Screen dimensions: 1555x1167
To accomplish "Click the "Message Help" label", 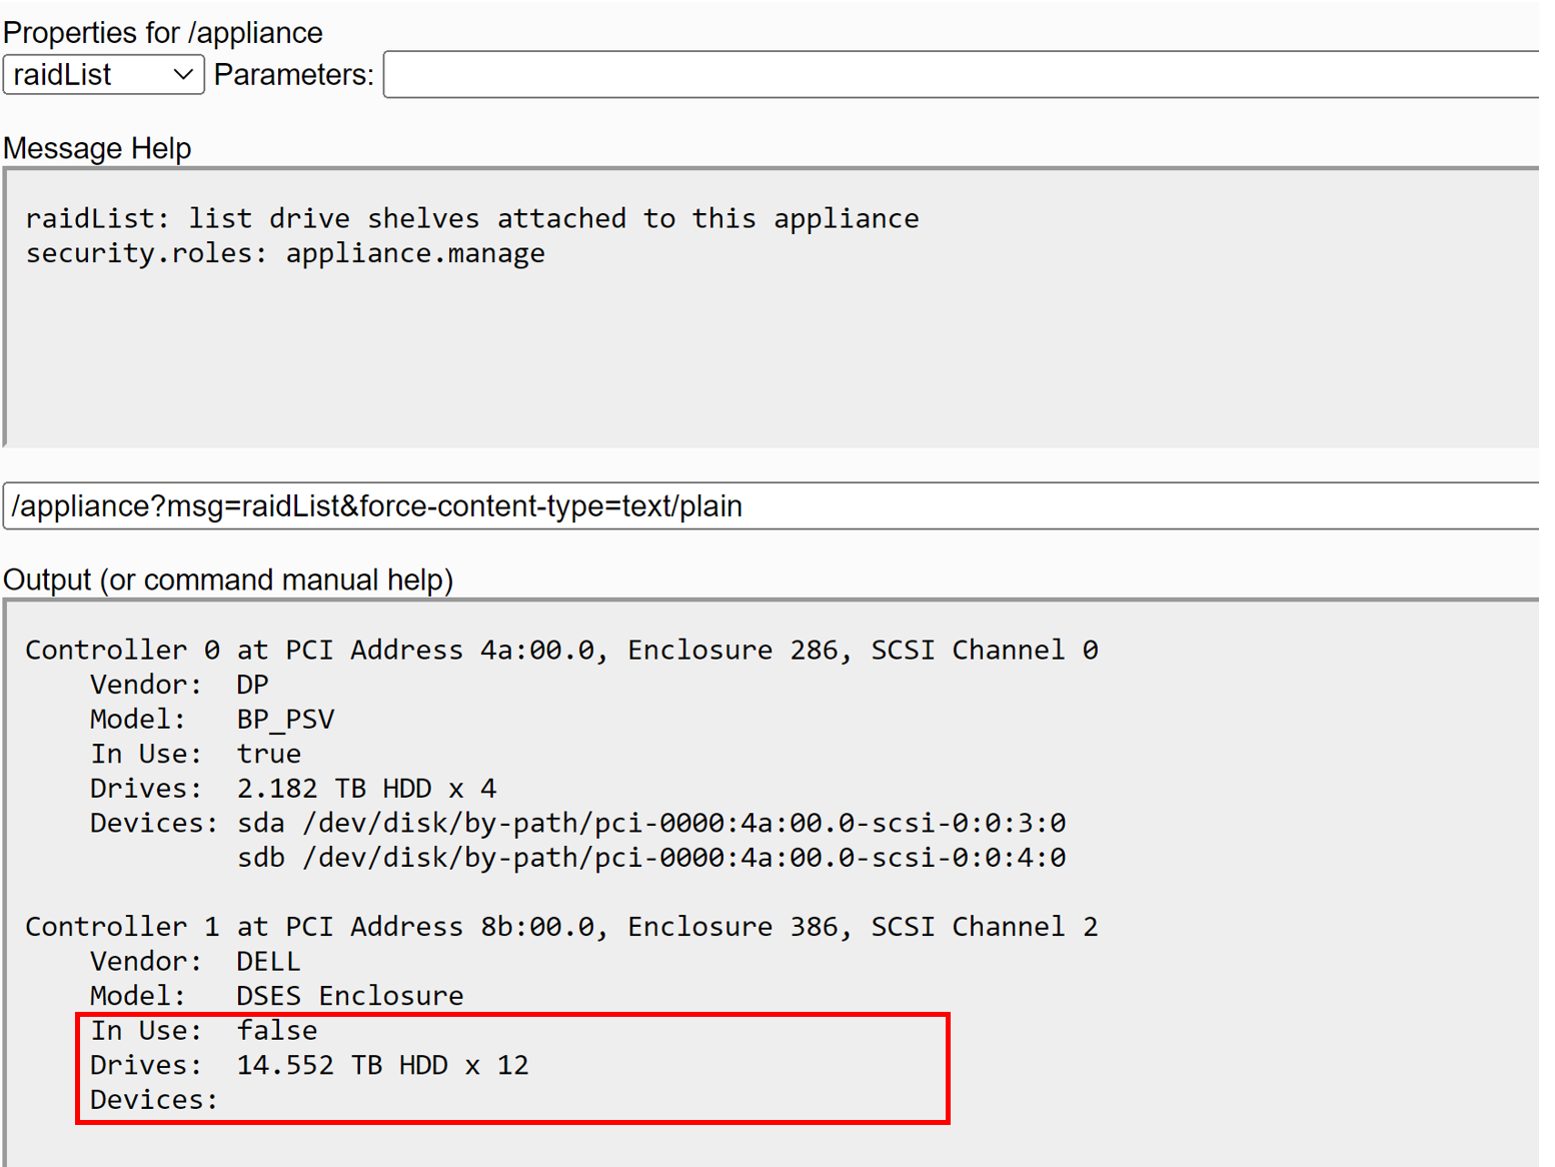I will [x=97, y=148].
